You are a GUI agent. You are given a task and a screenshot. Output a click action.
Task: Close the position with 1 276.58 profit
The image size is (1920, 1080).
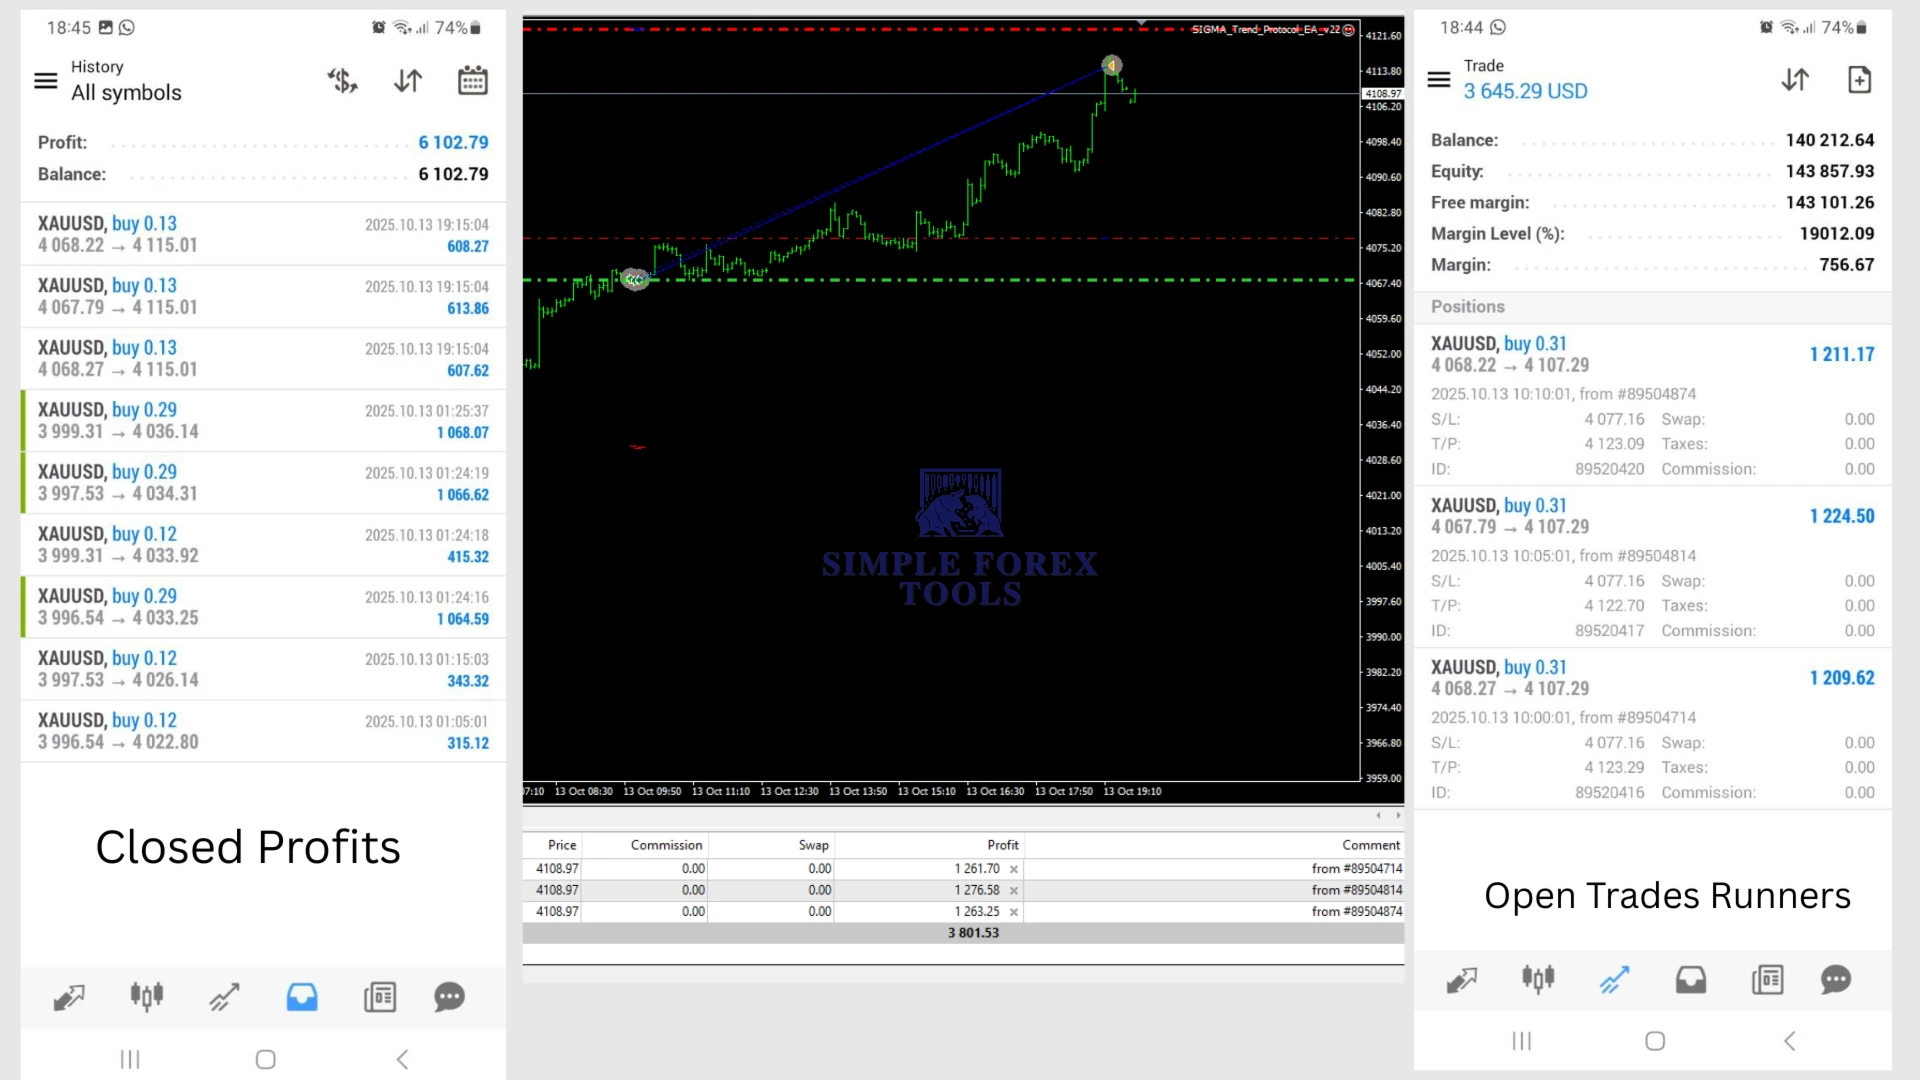tap(1014, 891)
